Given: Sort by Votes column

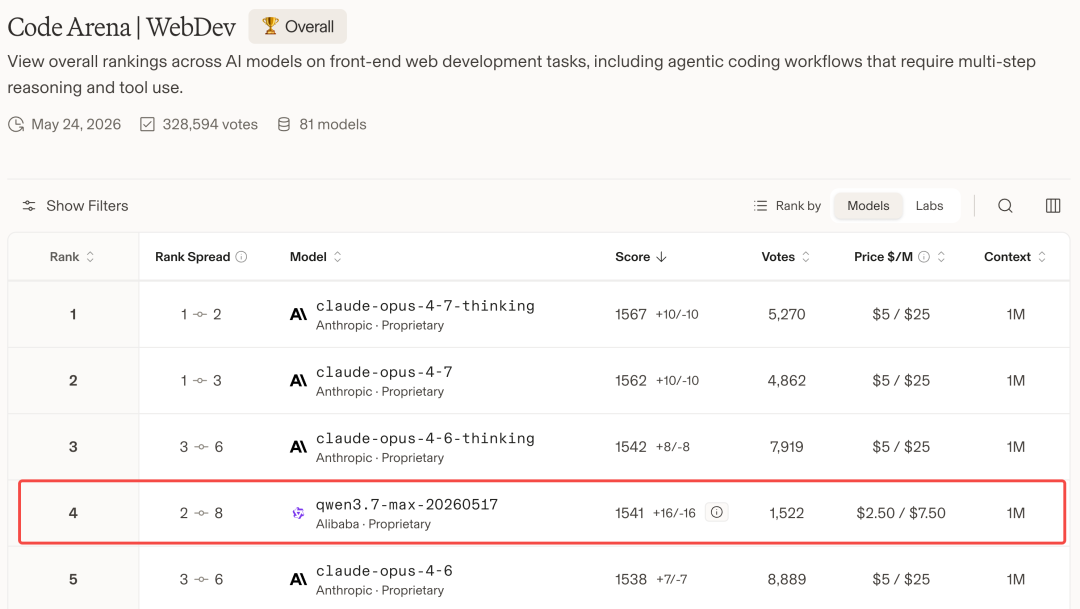Looking at the screenshot, I should [x=785, y=257].
